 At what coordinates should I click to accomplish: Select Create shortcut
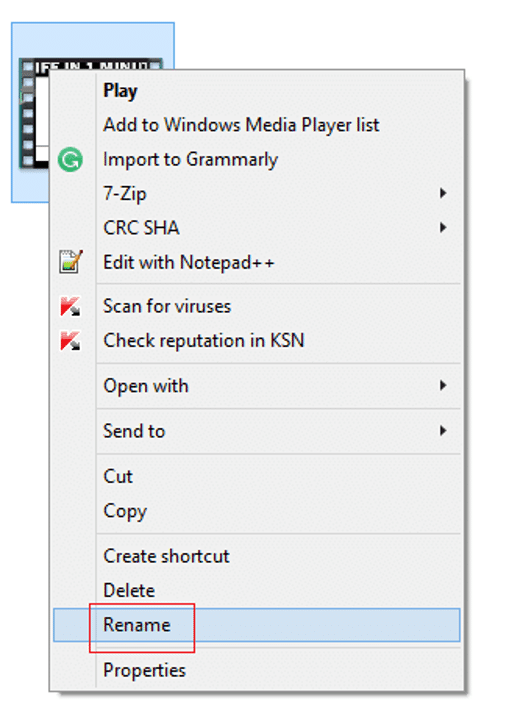tap(257, 556)
